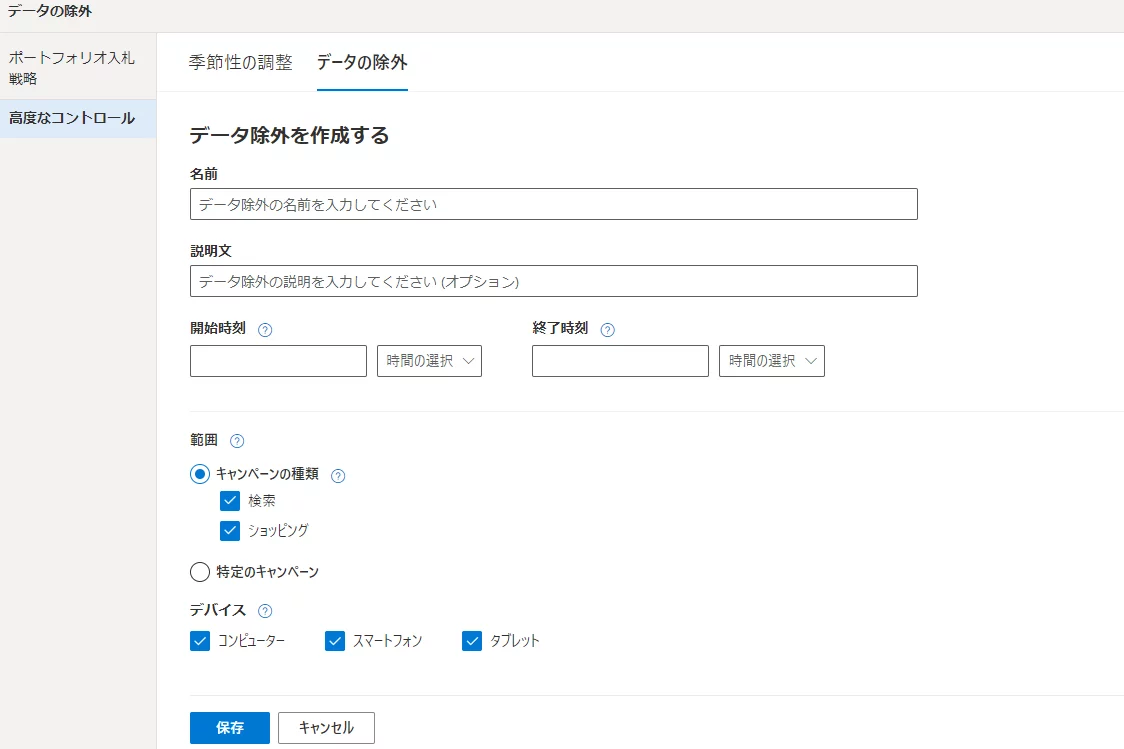
Task: Open the help tooltip beside 範囲
Action: point(237,441)
